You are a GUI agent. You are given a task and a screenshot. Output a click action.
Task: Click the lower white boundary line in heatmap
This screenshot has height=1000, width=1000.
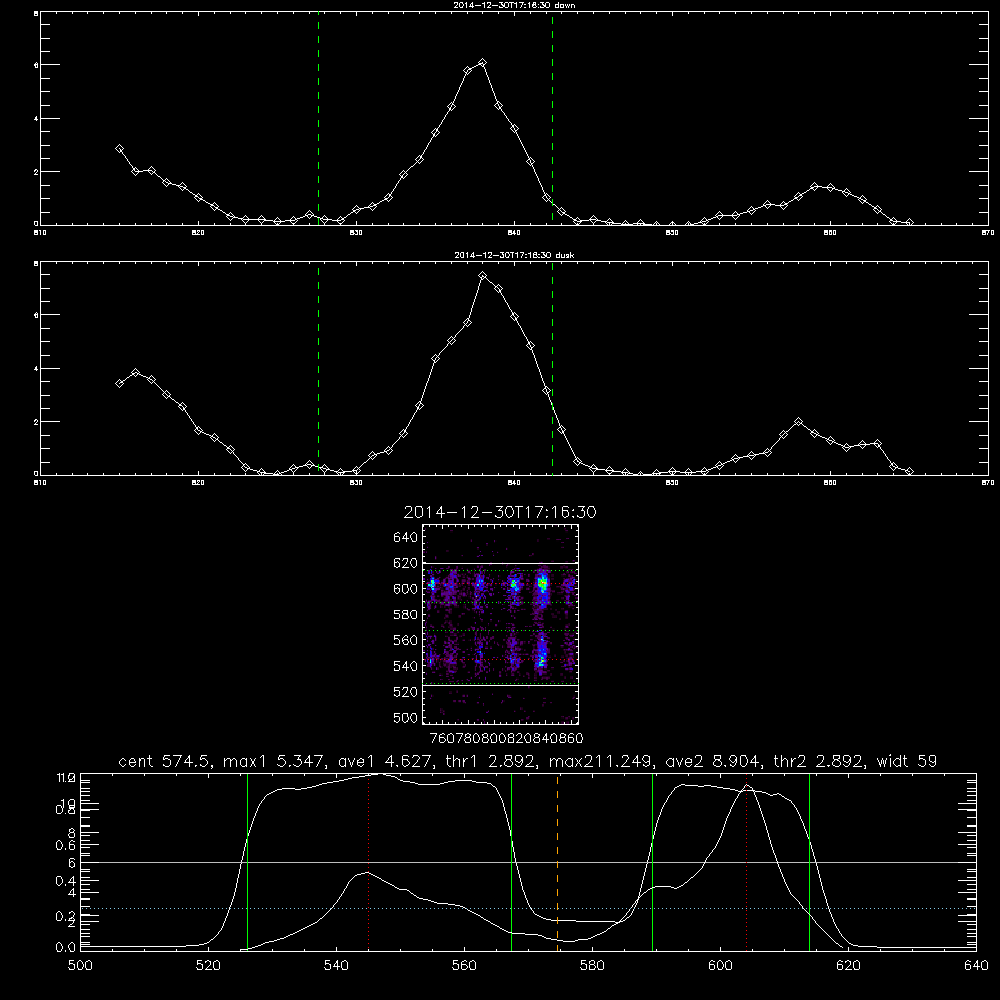[x=500, y=686]
